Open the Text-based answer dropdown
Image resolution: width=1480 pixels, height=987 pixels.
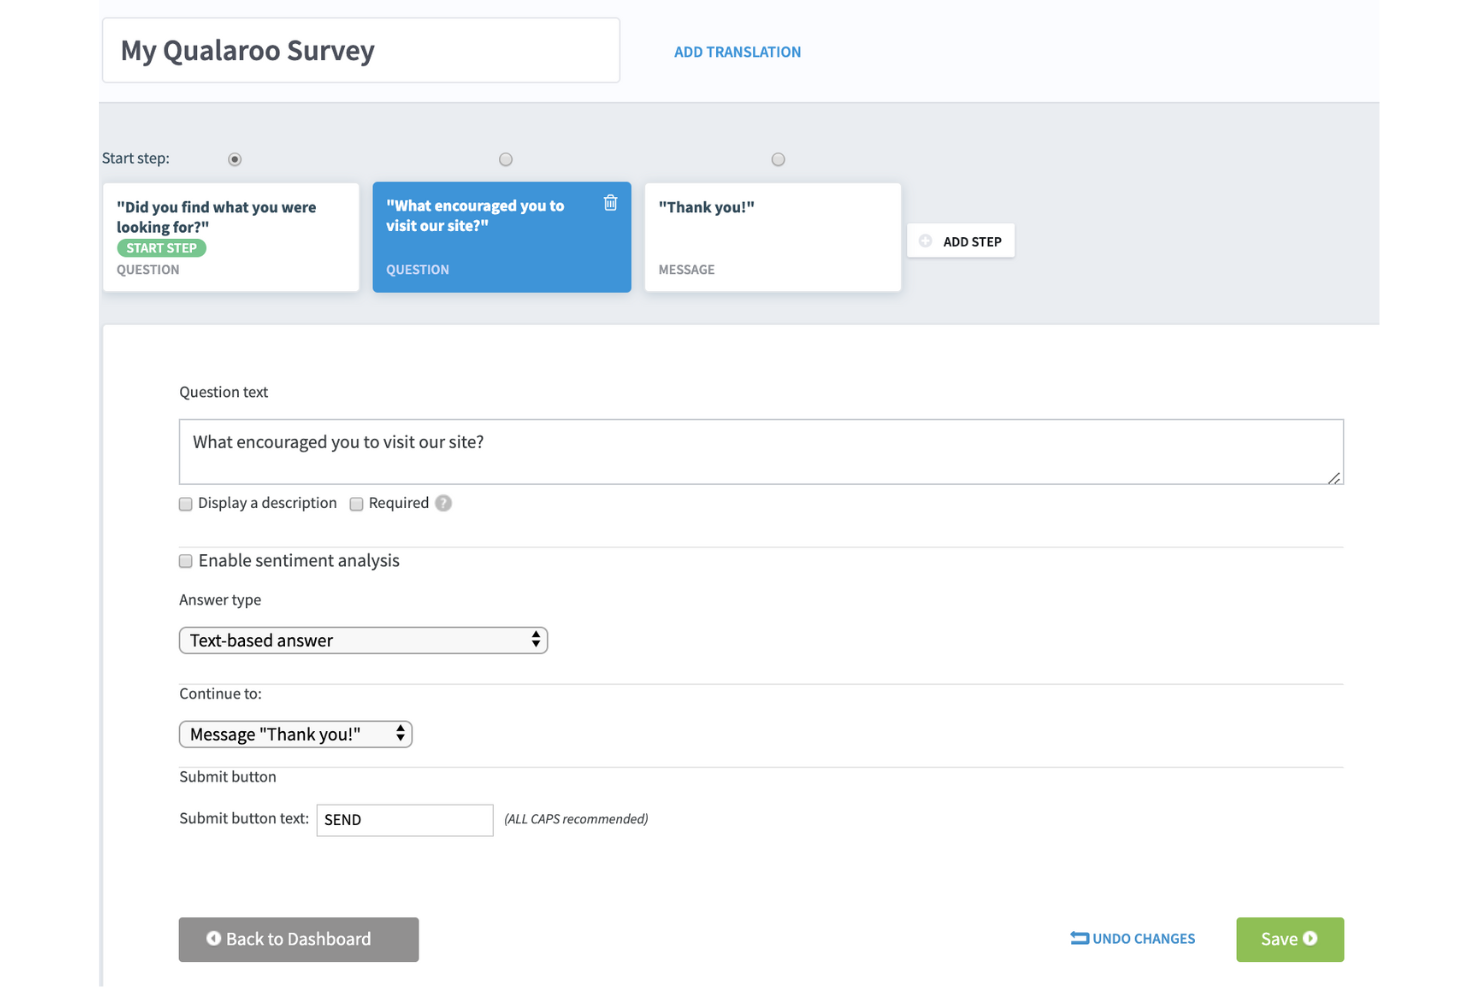click(363, 640)
